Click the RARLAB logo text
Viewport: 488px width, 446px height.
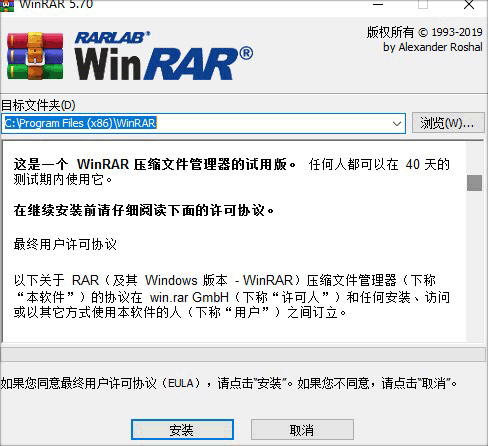(x=112, y=37)
